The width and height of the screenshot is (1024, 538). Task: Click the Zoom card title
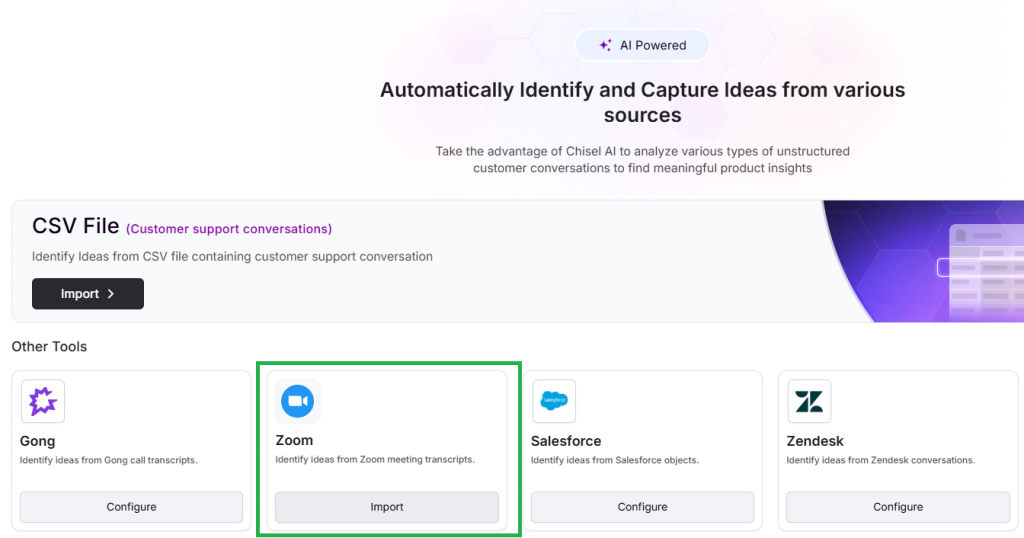pos(294,440)
